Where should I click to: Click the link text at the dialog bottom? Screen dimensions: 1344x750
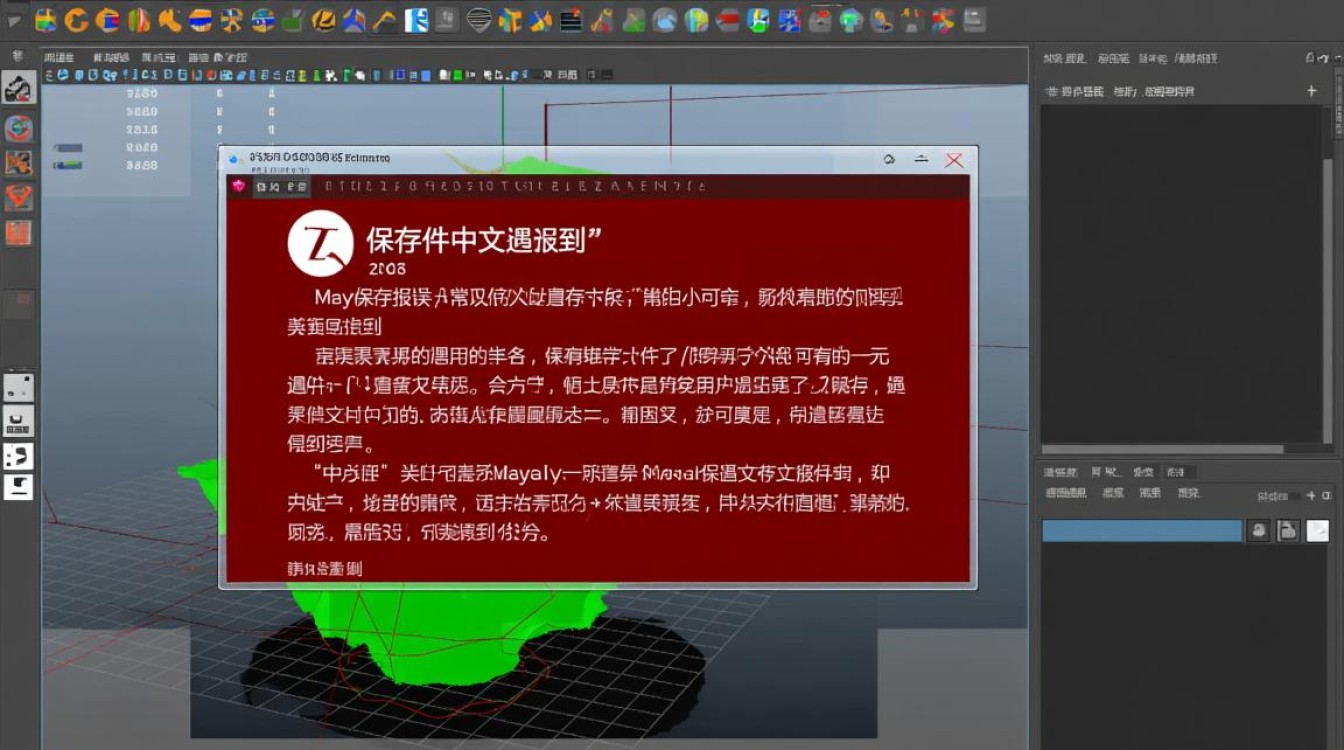tap(325, 569)
